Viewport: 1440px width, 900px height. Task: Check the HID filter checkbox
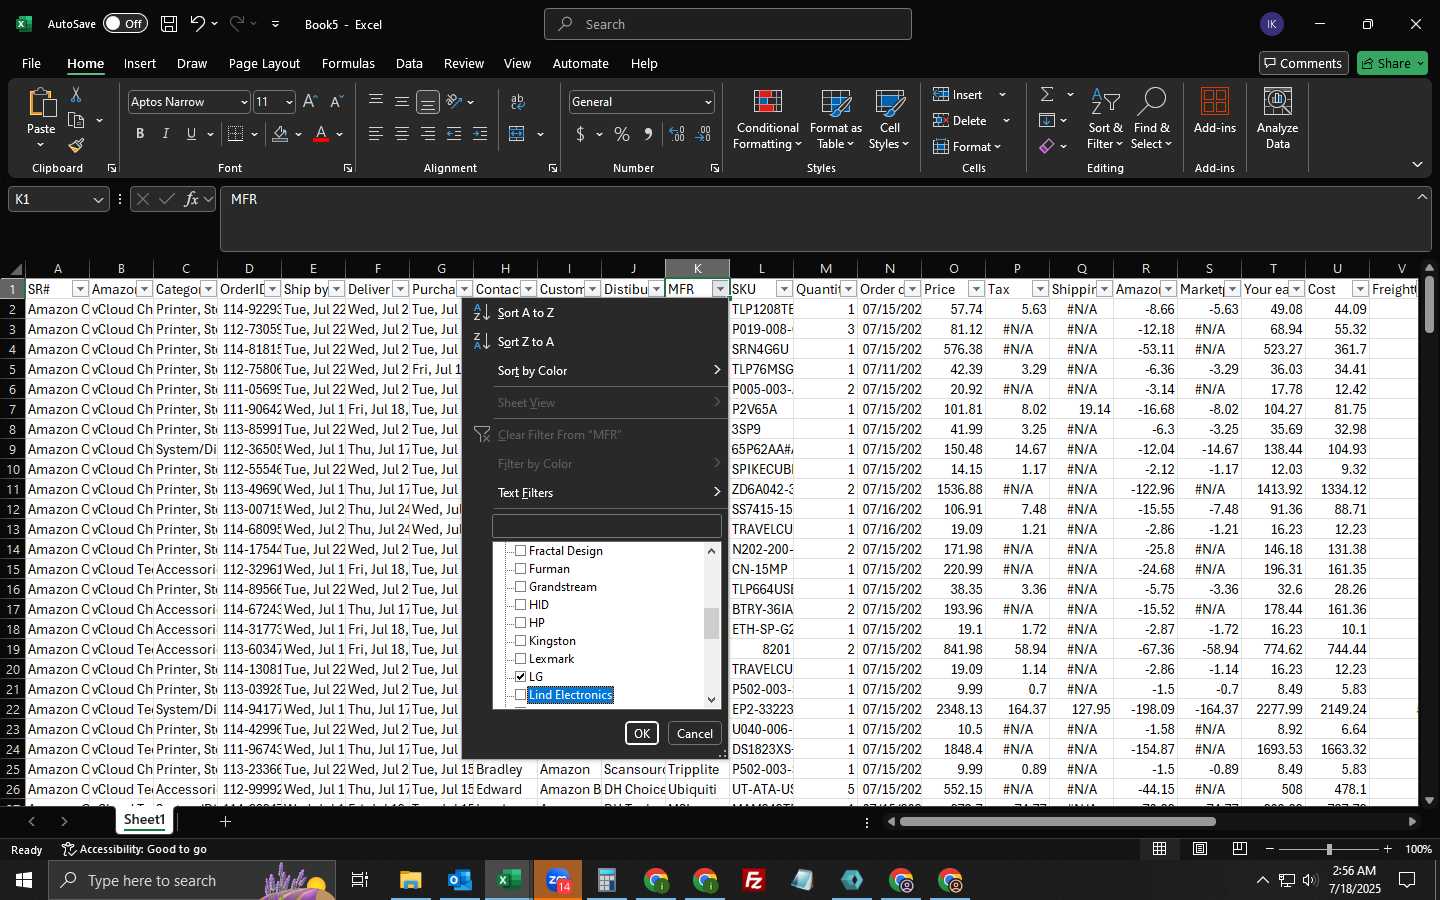click(520, 605)
